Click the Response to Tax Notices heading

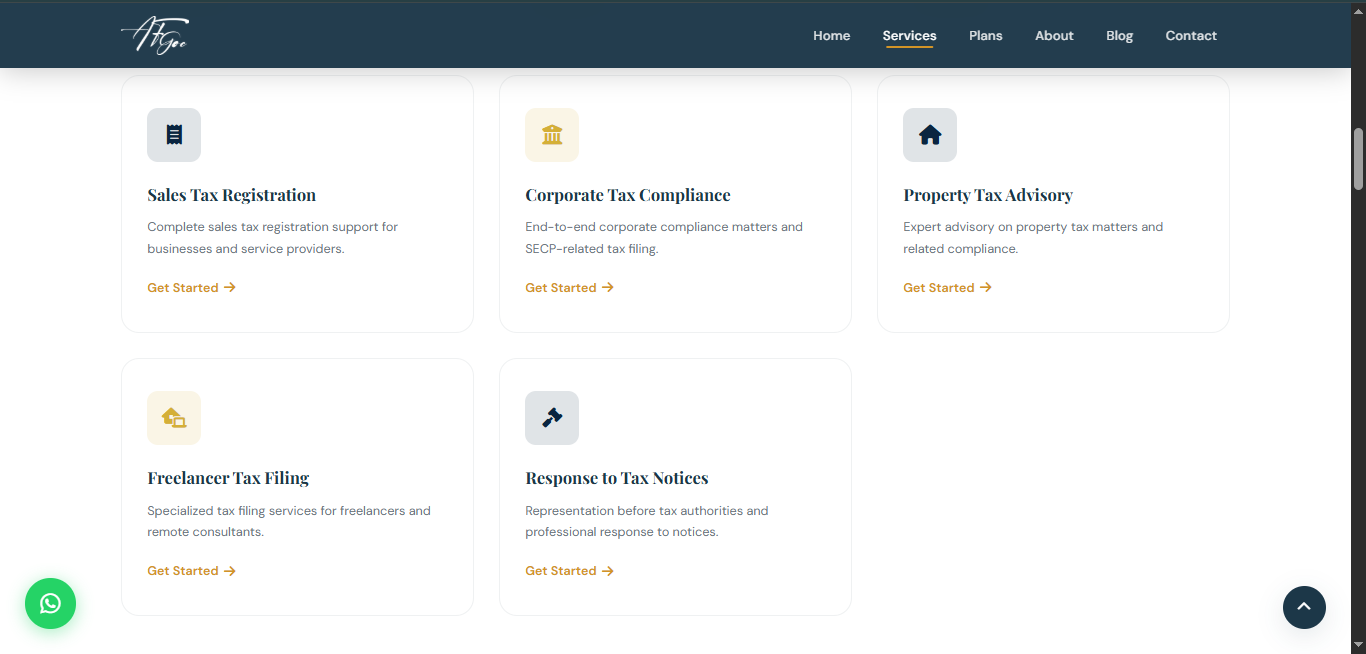point(617,478)
